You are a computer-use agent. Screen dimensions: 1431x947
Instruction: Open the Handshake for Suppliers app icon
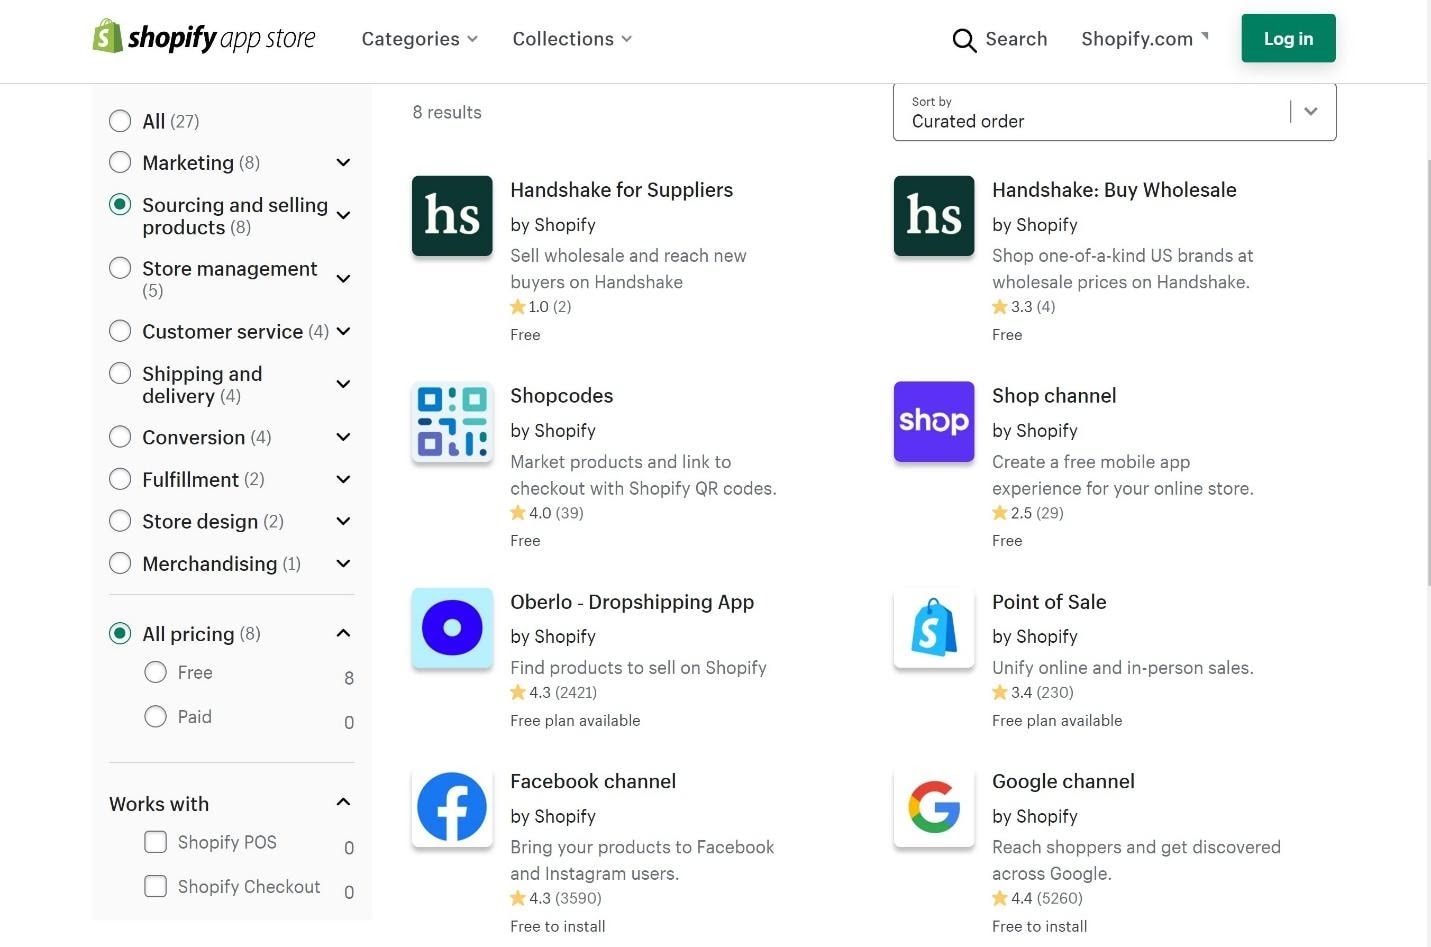click(452, 216)
